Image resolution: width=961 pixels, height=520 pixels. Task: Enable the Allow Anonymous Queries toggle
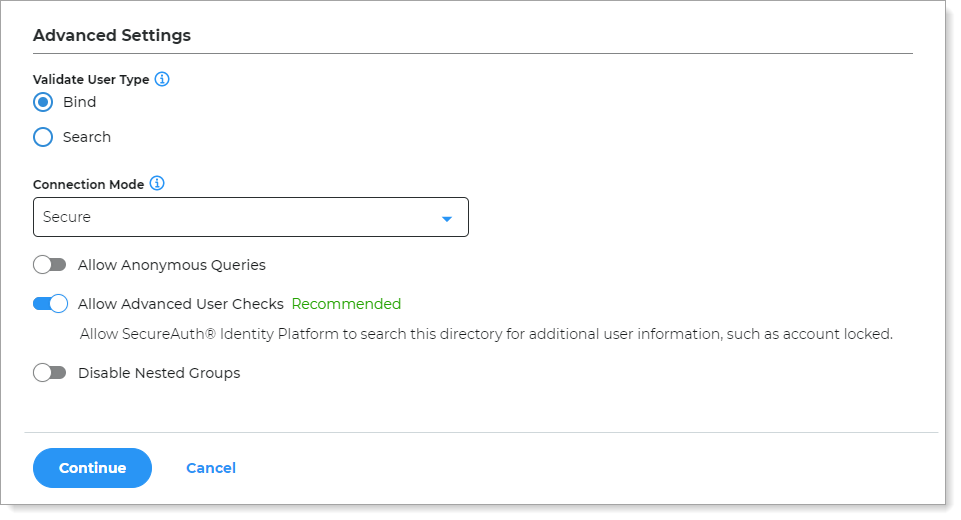tap(49, 265)
